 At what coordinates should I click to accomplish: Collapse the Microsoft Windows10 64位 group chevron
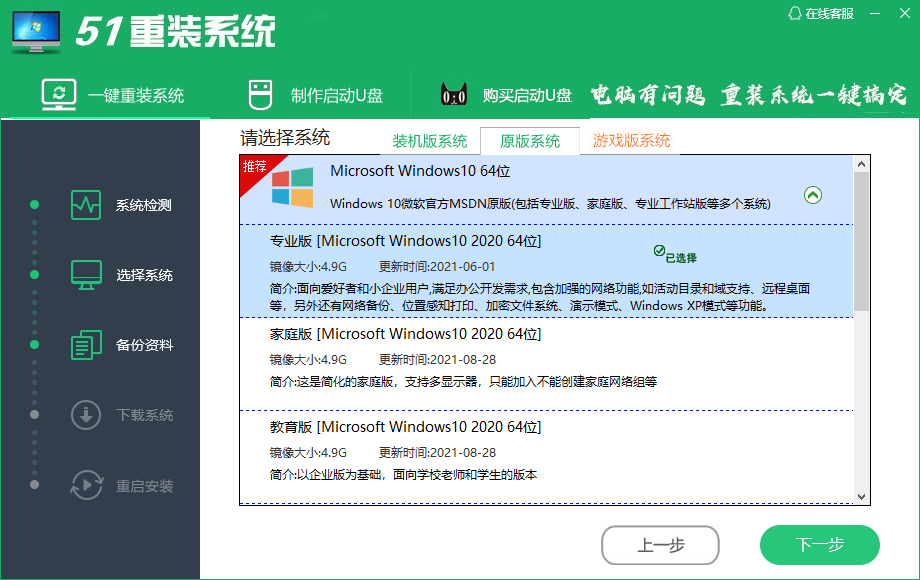tap(813, 195)
